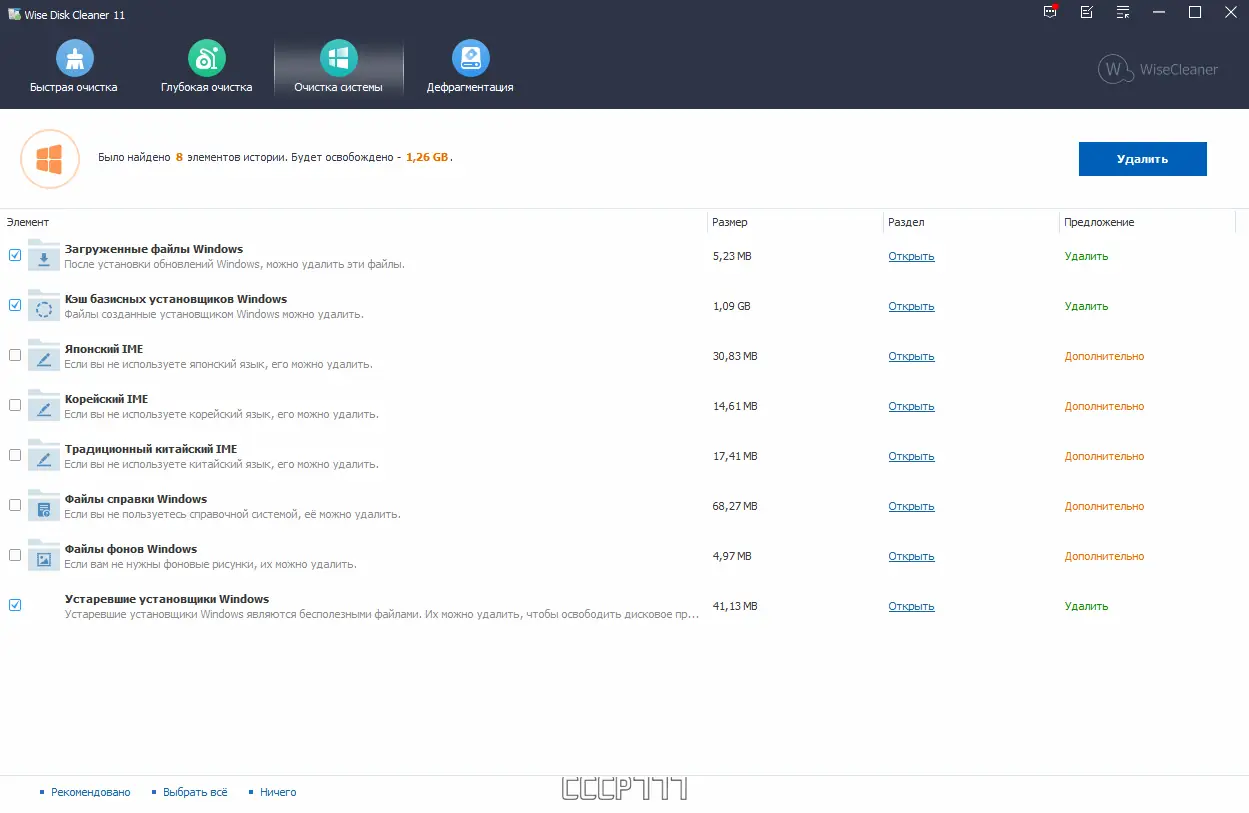Click Открыть link in Японский IME row
Screen dimensions: 1249x813
911,356
